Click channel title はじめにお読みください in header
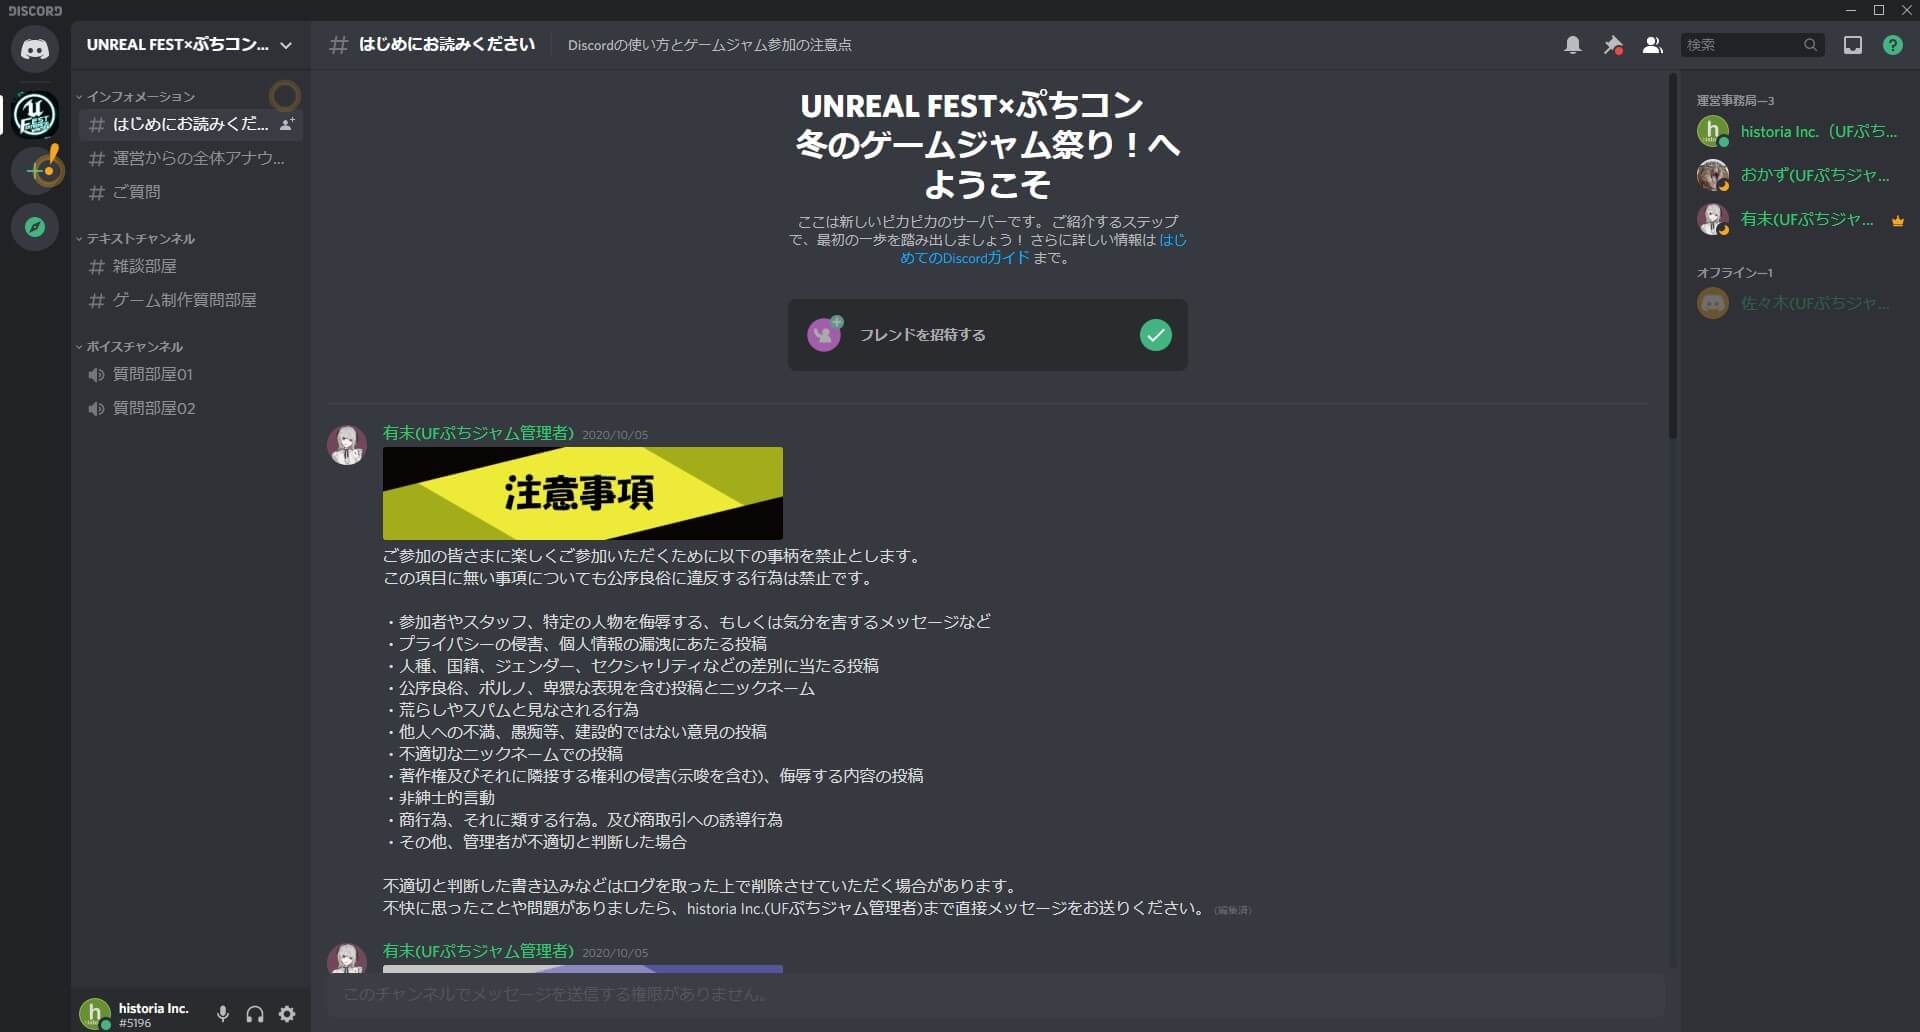This screenshot has width=1920, height=1032. click(447, 45)
